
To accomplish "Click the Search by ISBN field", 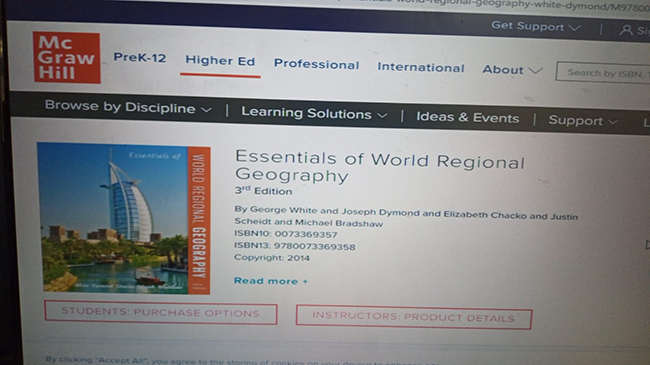I will coord(603,73).
